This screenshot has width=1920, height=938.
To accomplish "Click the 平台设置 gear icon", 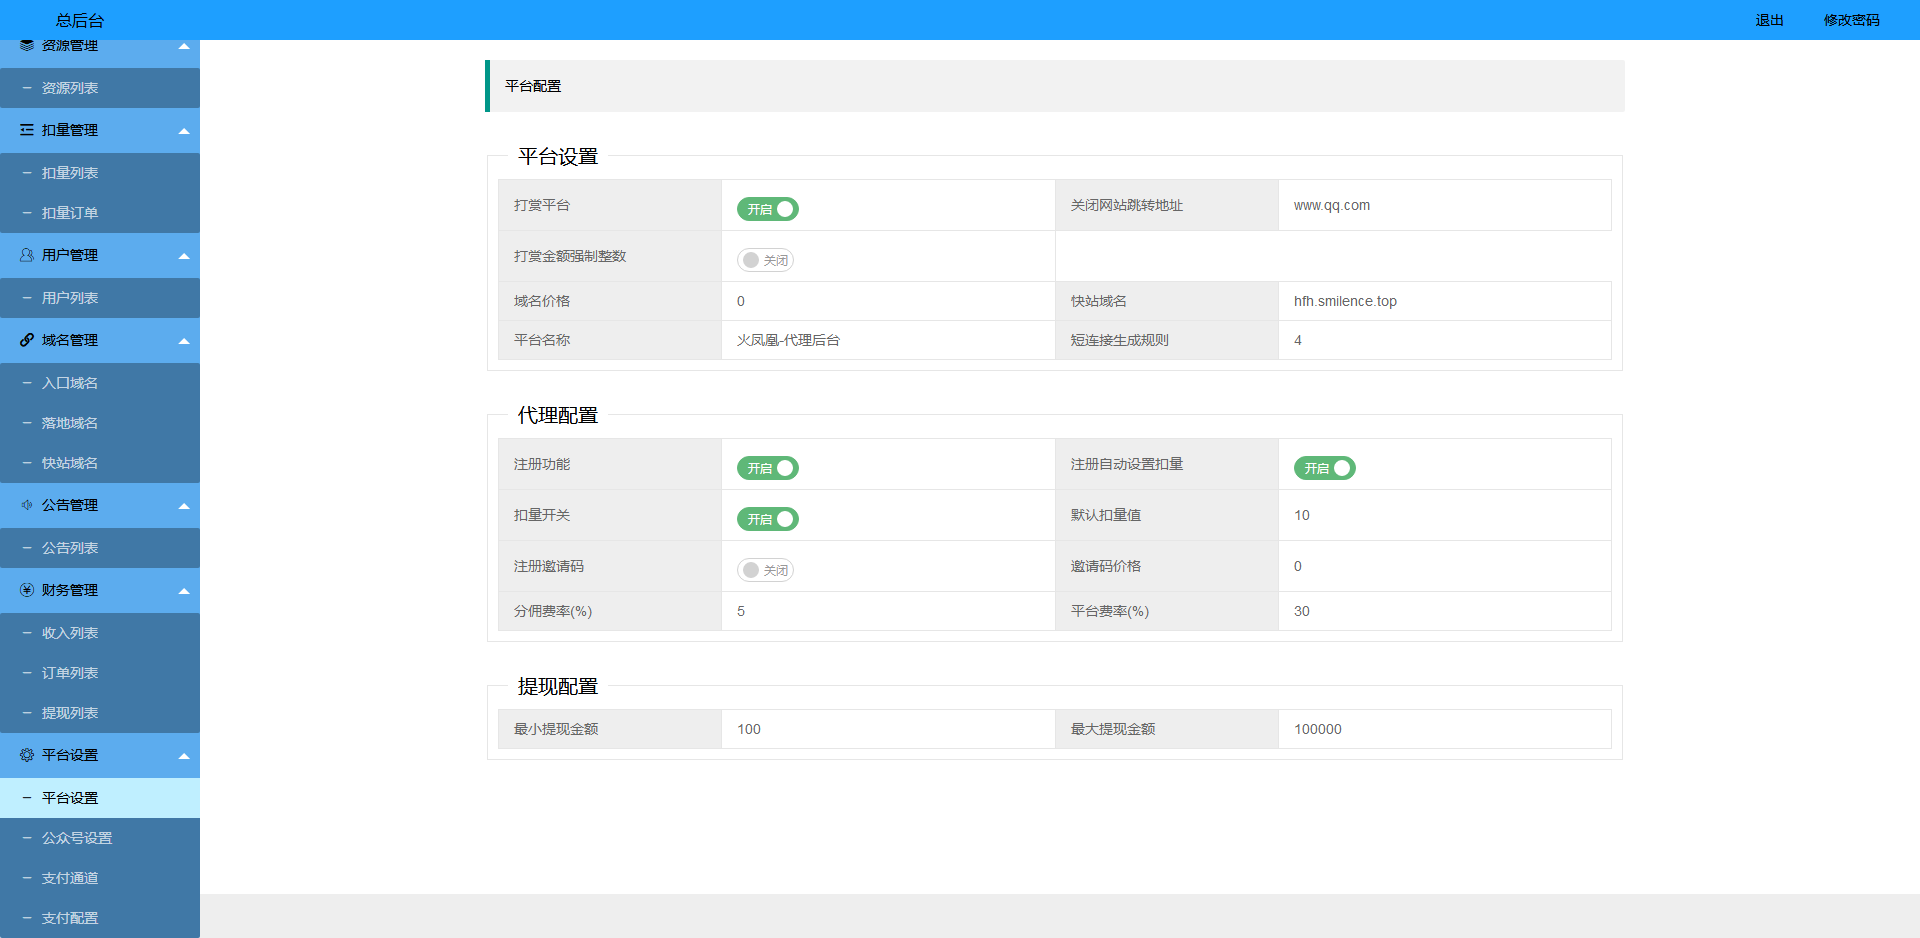I will coord(26,756).
